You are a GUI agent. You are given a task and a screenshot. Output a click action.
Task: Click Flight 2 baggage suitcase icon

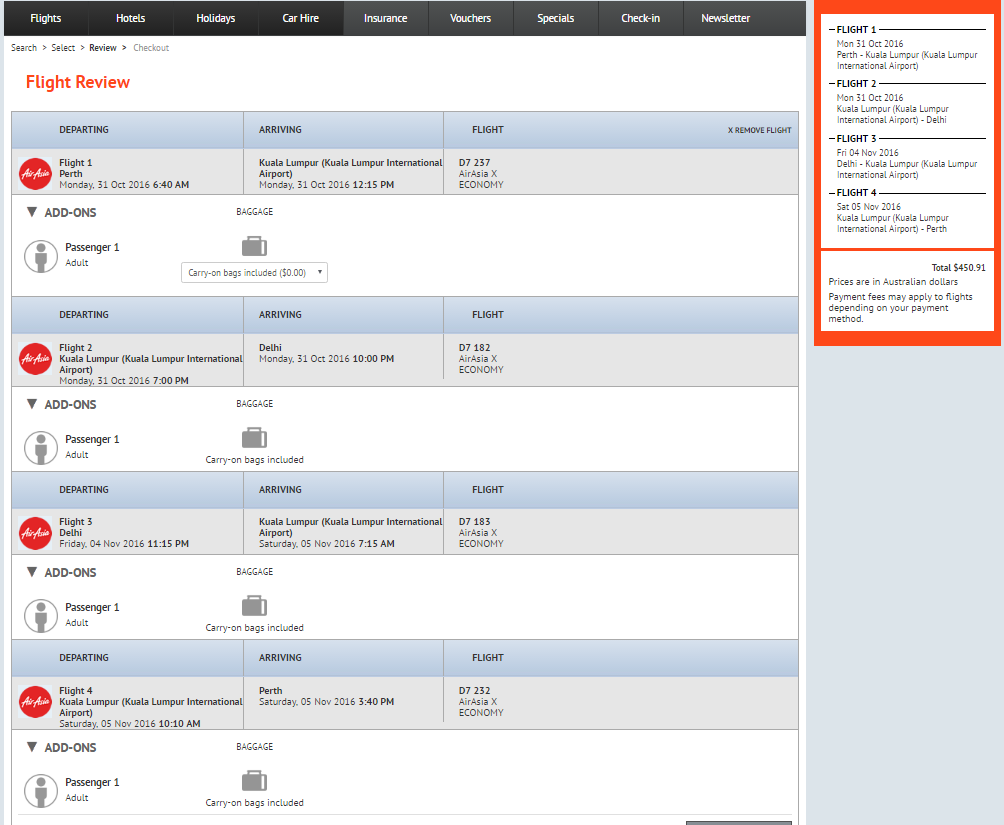pyautogui.click(x=254, y=438)
